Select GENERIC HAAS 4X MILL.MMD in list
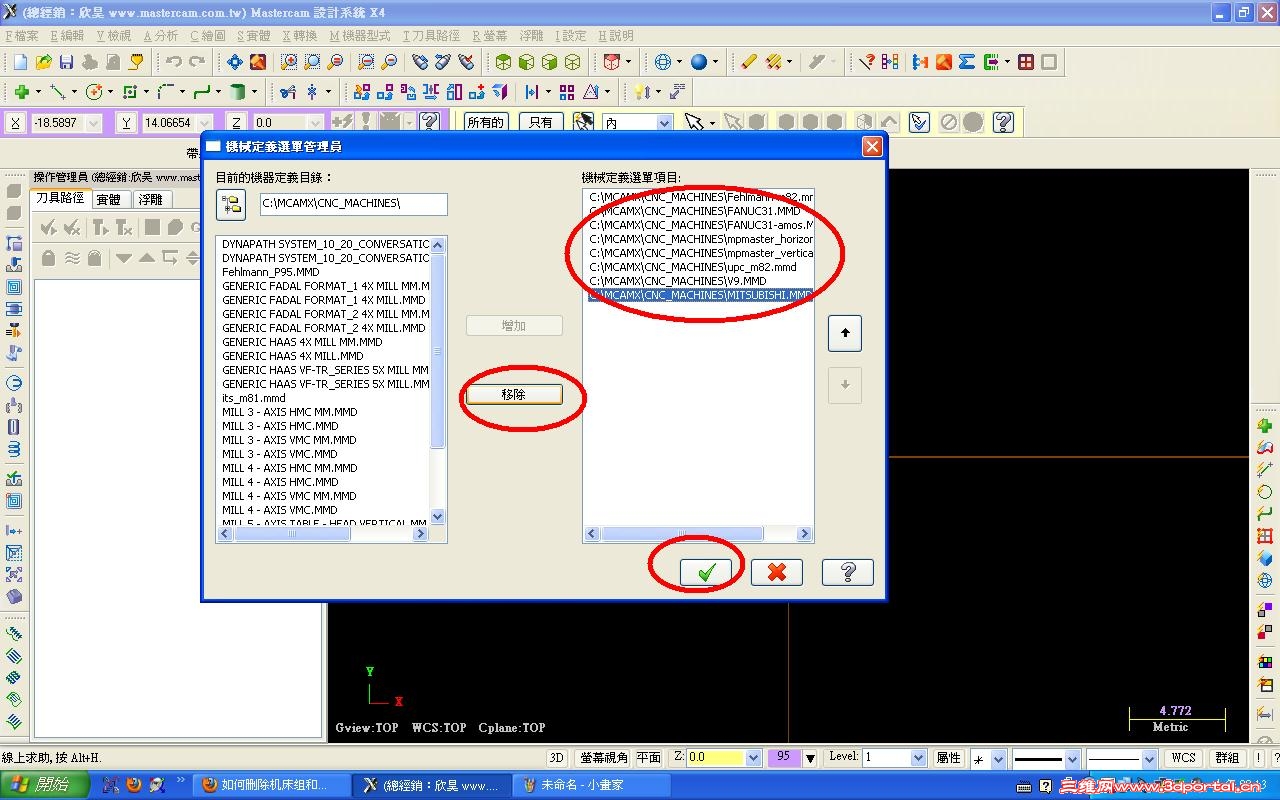 pos(293,356)
